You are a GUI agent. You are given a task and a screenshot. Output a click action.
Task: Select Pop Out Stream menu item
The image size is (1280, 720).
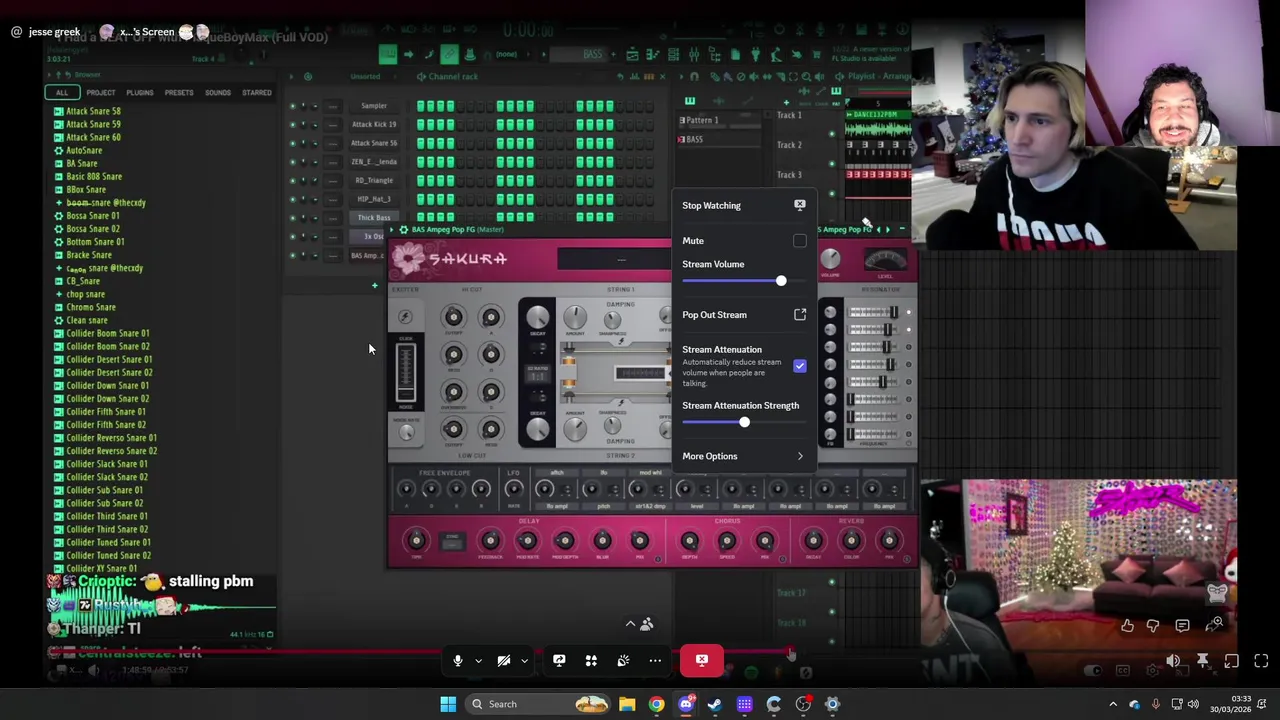744,315
